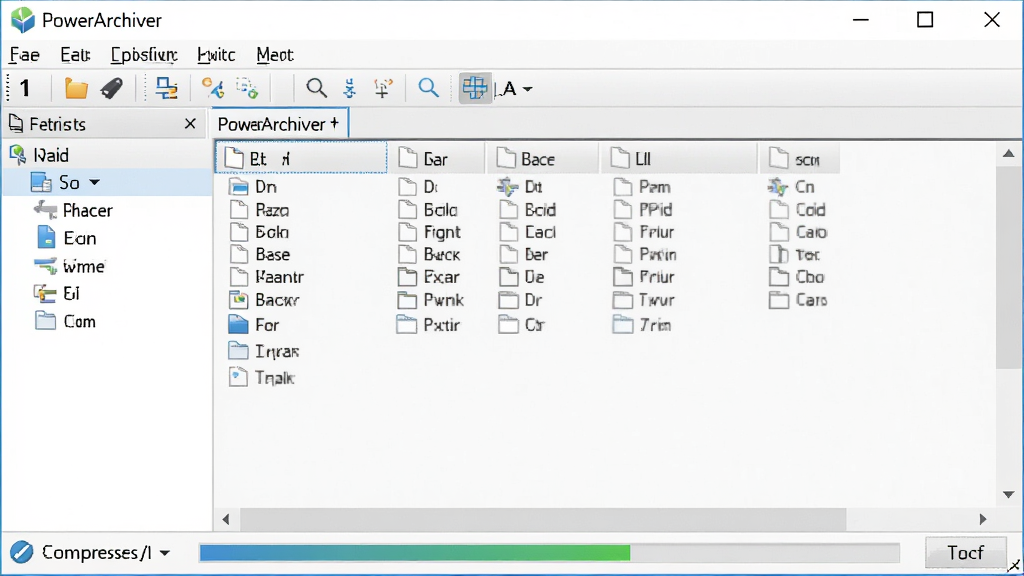Click the blue Eon document icon
Viewport: 1024px width, 576px height.
coord(46,237)
